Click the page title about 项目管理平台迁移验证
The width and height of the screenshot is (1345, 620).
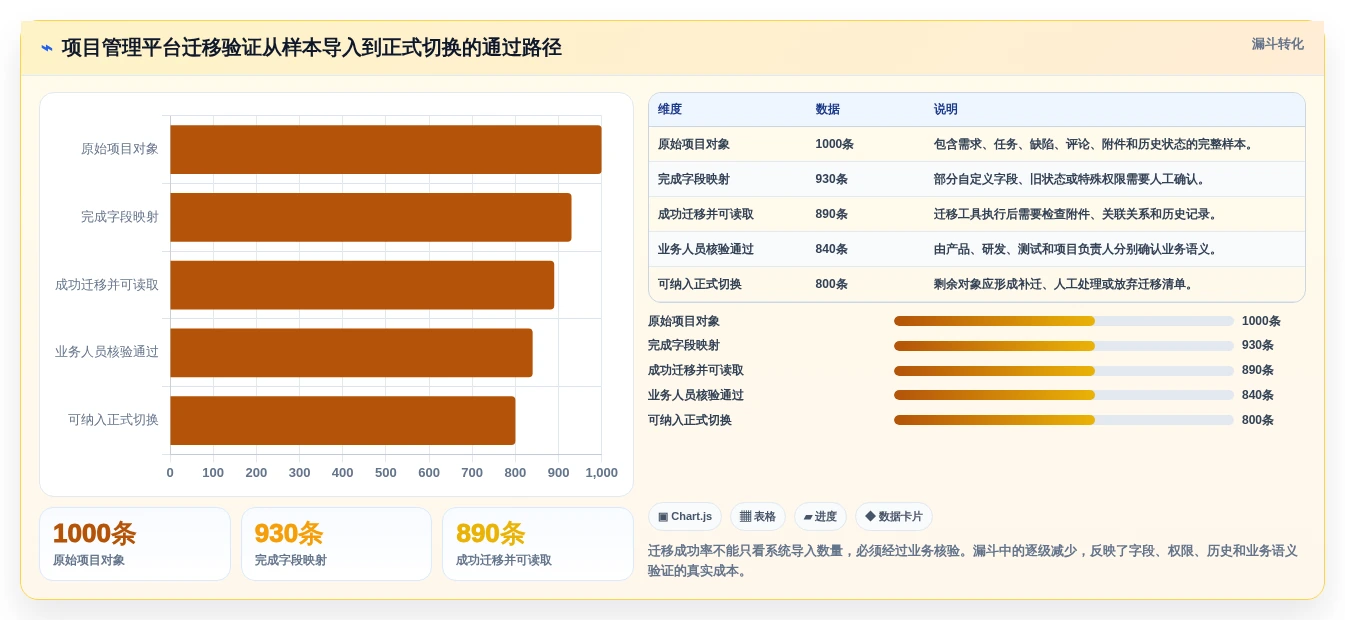click(311, 48)
